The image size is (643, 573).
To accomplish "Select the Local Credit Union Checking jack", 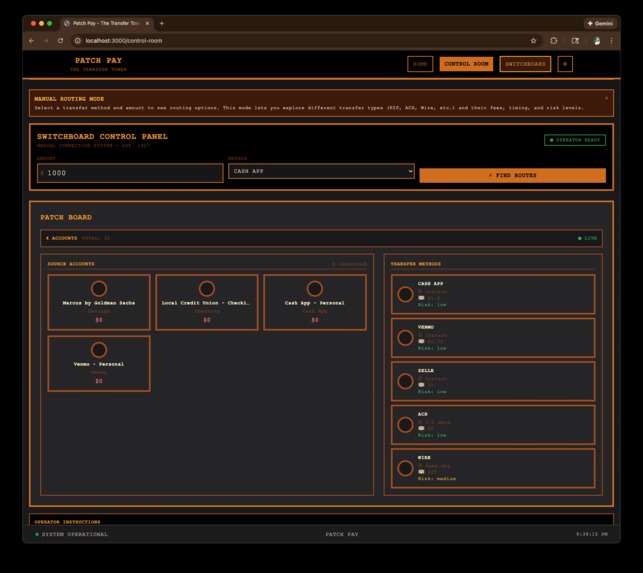I will click(x=207, y=289).
